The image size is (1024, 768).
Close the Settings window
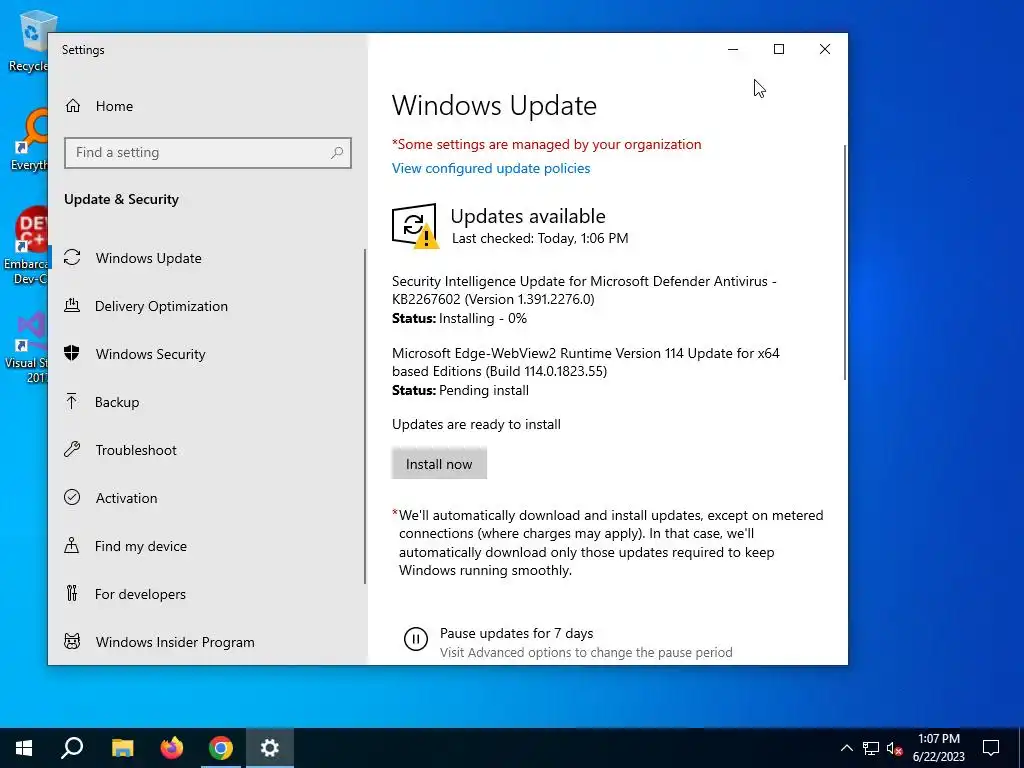825,49
